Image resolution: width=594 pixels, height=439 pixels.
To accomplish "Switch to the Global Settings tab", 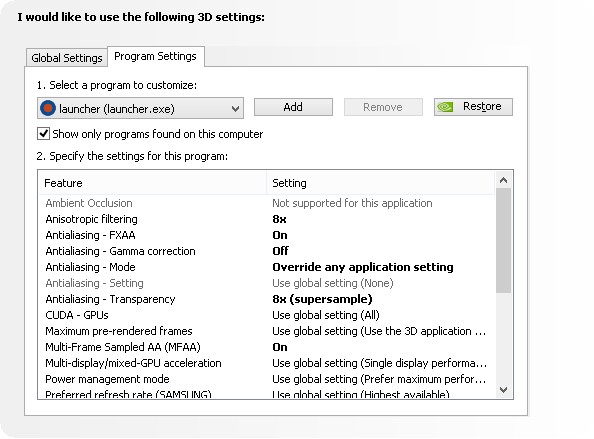I will pyautogui.click(x=67, y=58).
